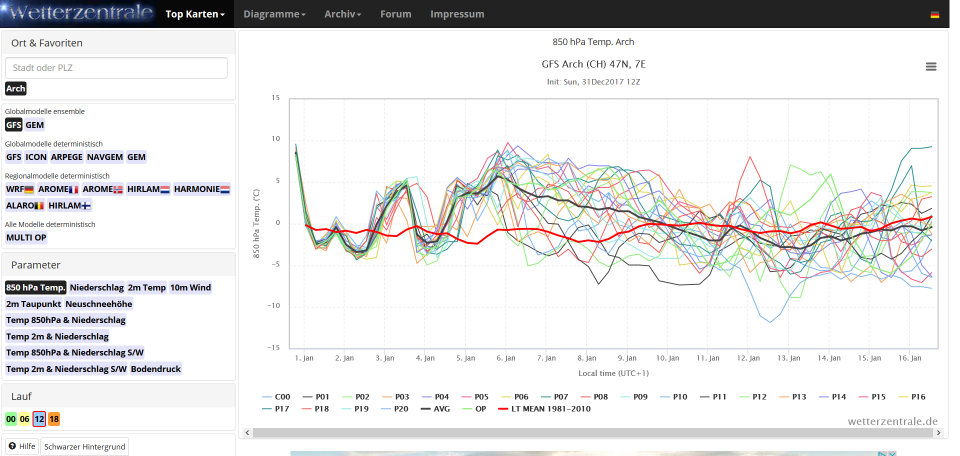Go to the Forum page

tap(396, 15)
